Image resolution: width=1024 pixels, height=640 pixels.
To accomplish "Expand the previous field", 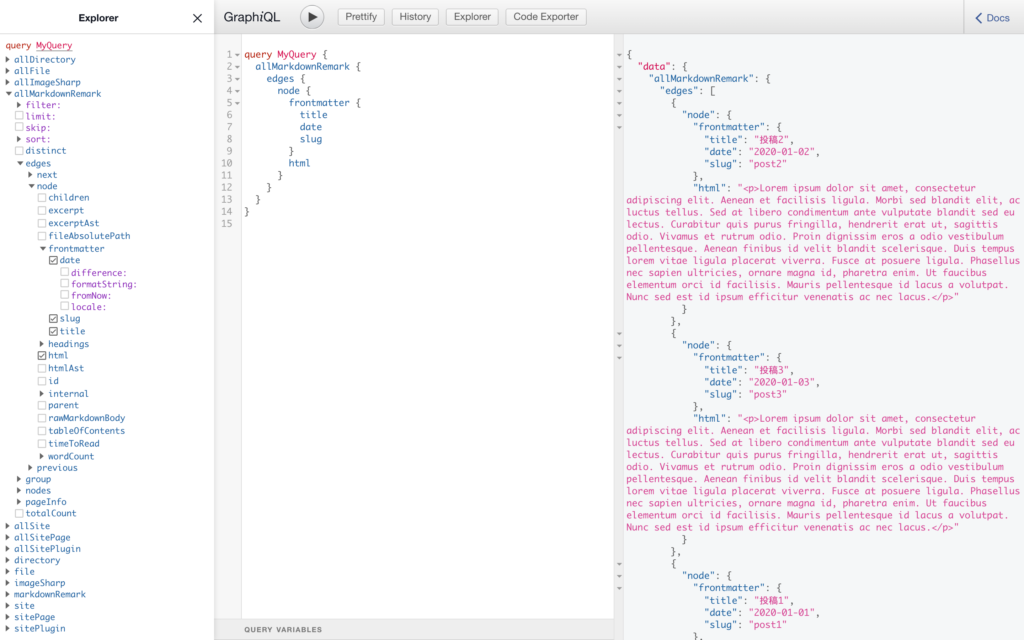I will coord(31,468).
